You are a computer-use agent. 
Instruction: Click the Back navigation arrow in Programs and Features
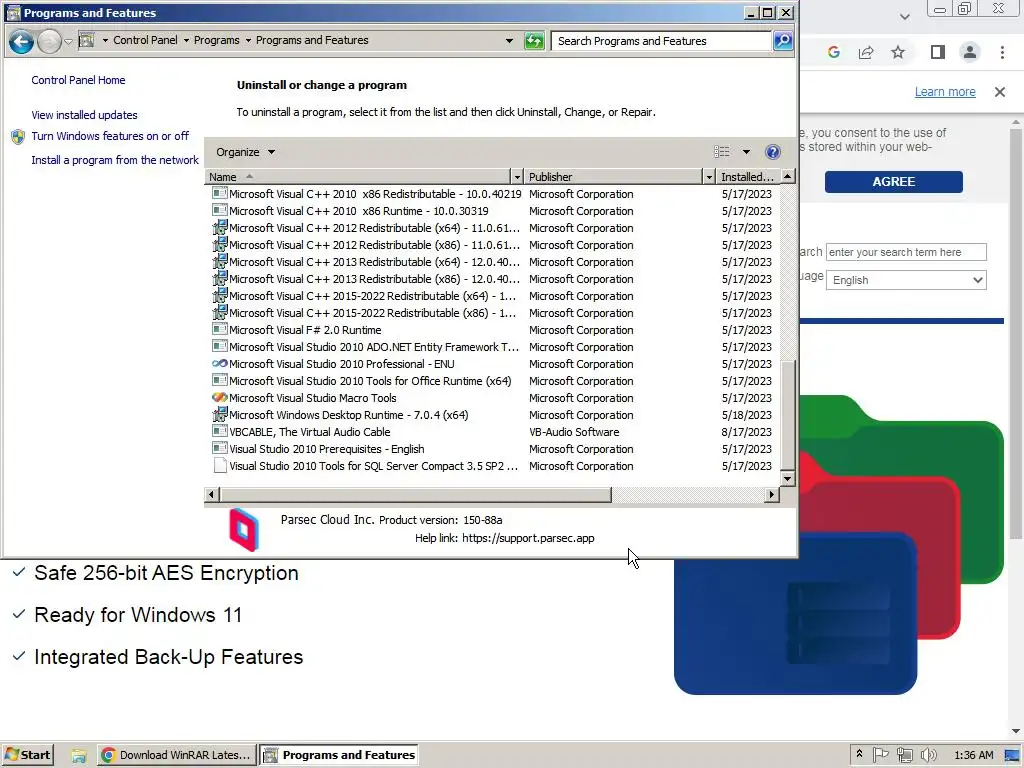pos(21,42)
